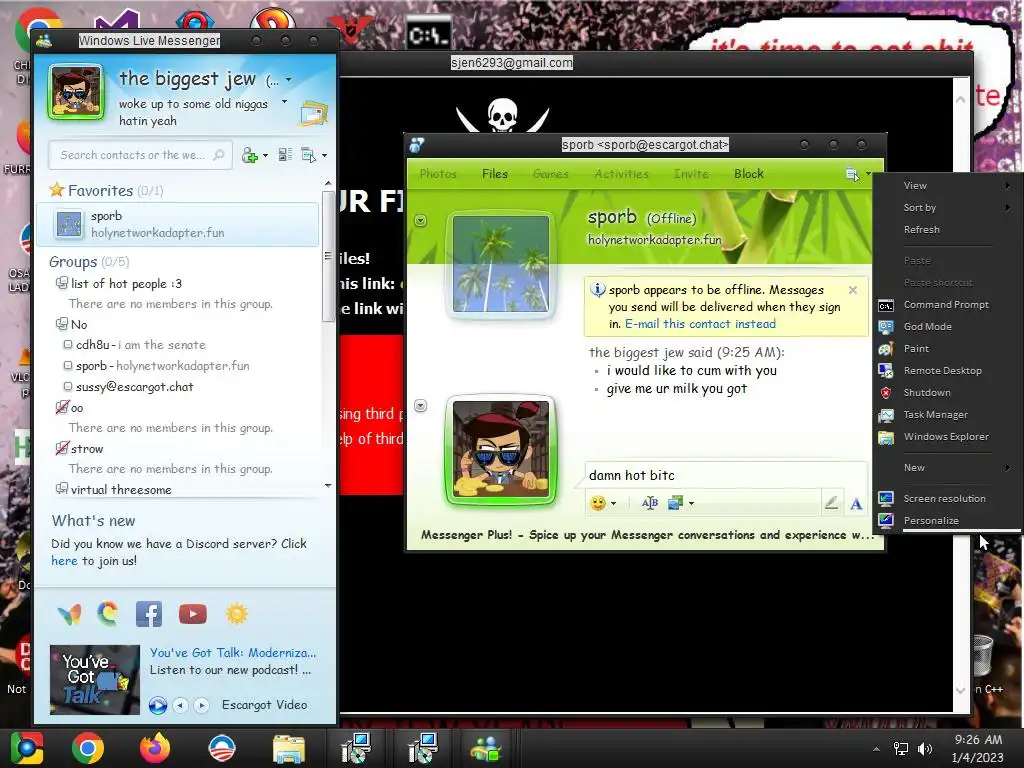
Task: Open the YouTube icon in Messenger
Action: coord(193,614)
